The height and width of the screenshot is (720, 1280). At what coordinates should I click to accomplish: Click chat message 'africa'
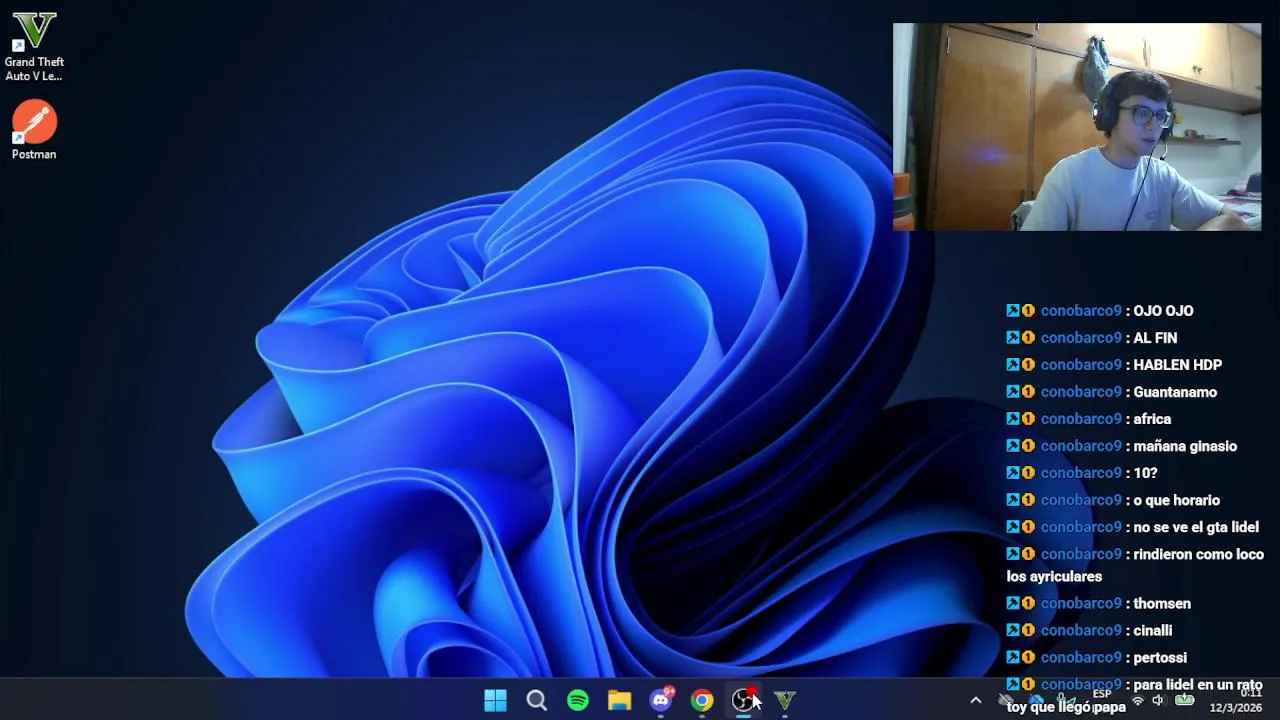[1152, 419]
